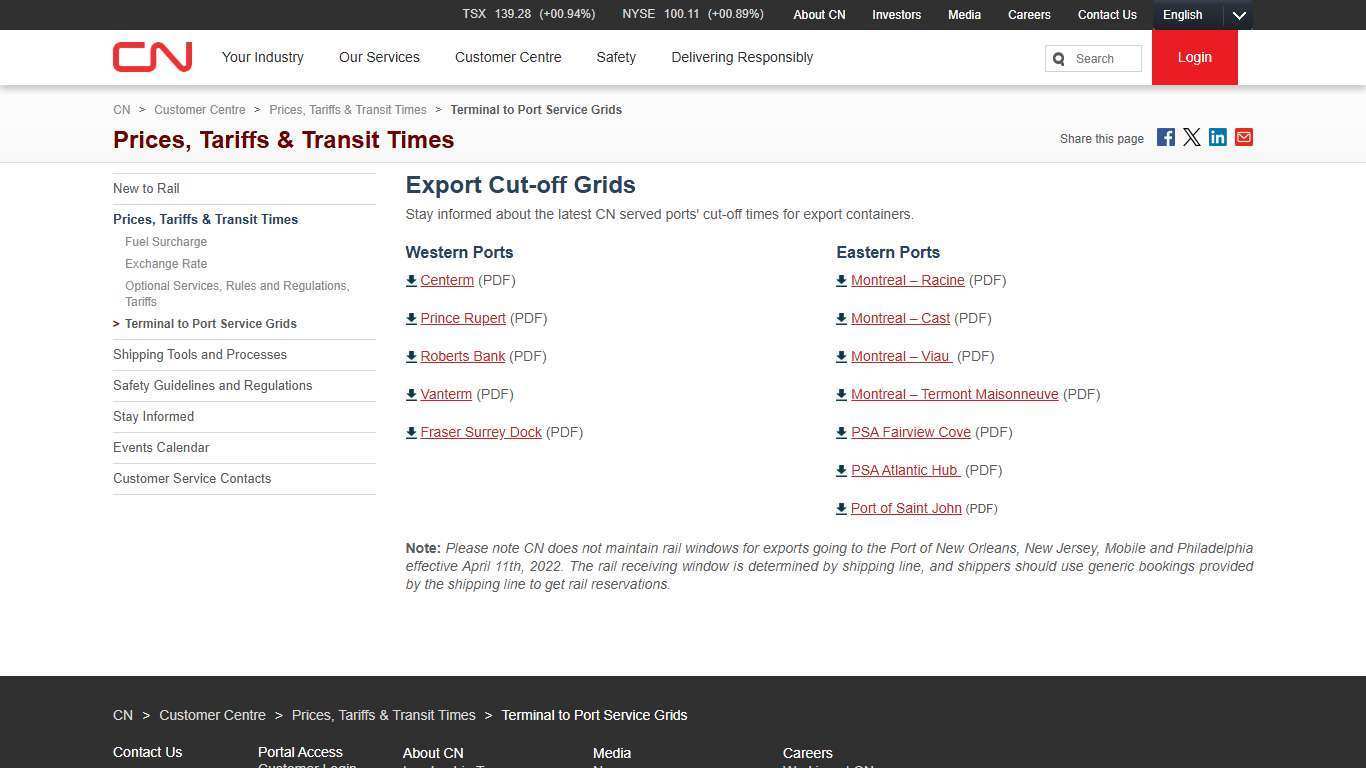Image resolution: width=1366 pixels, height=768 pixels.
Task: Share the page via email
Action: click(x=1243, y=137)
